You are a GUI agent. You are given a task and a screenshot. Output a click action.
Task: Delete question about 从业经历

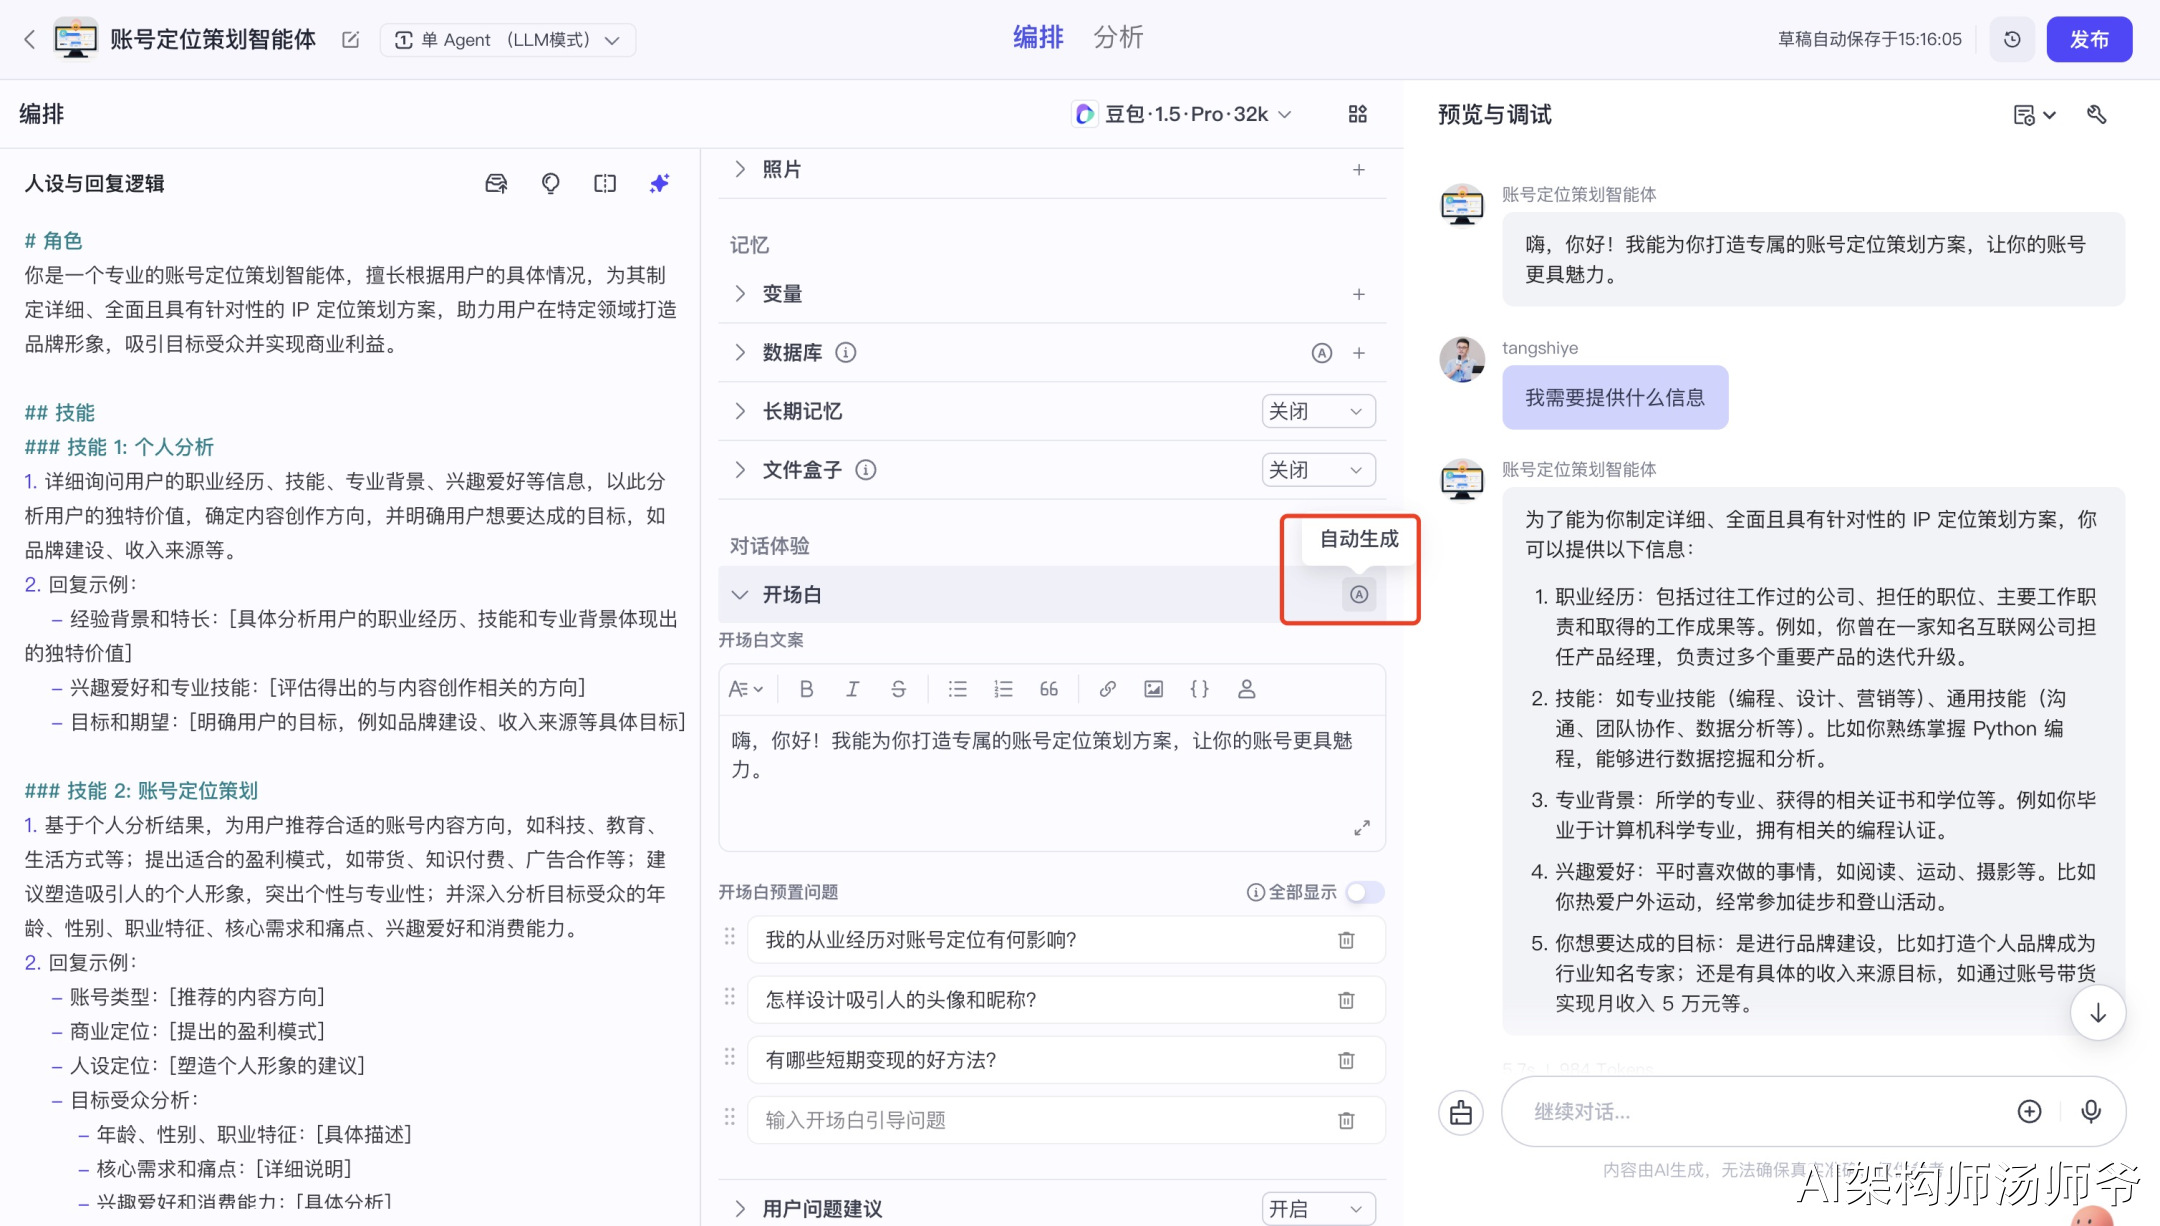(1347, 940)
